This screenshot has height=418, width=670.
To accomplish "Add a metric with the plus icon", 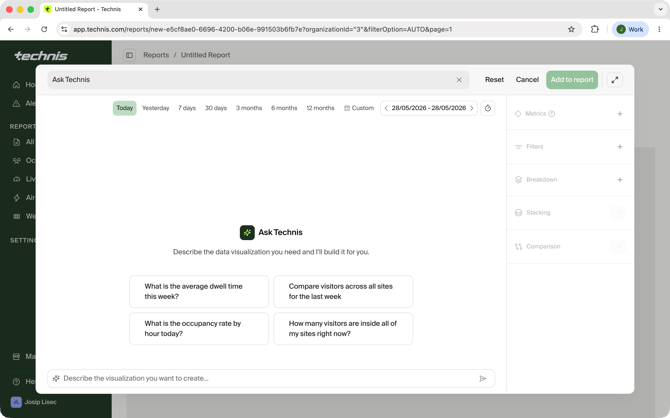I will click(620, 114).
